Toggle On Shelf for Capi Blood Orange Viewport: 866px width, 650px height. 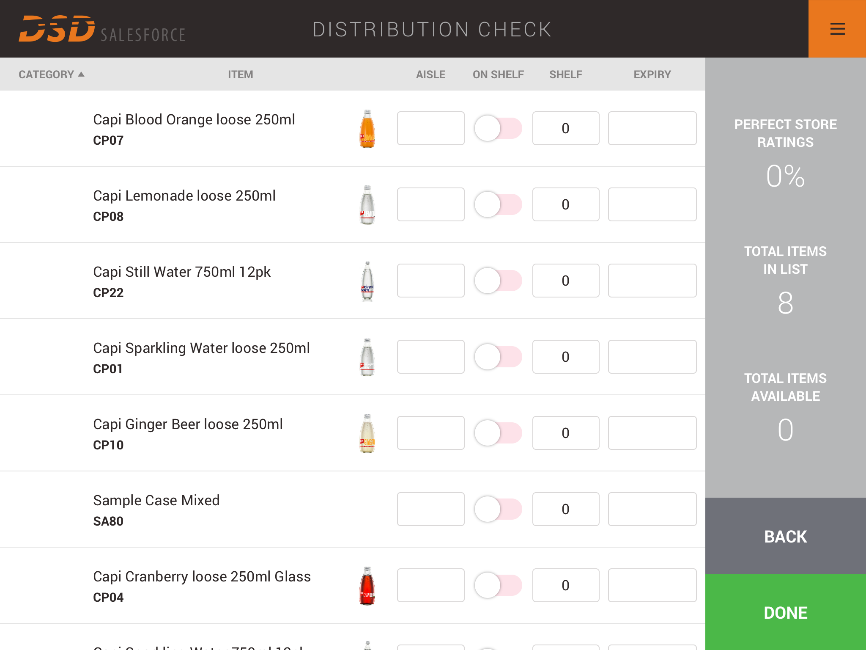click(498, 128)
